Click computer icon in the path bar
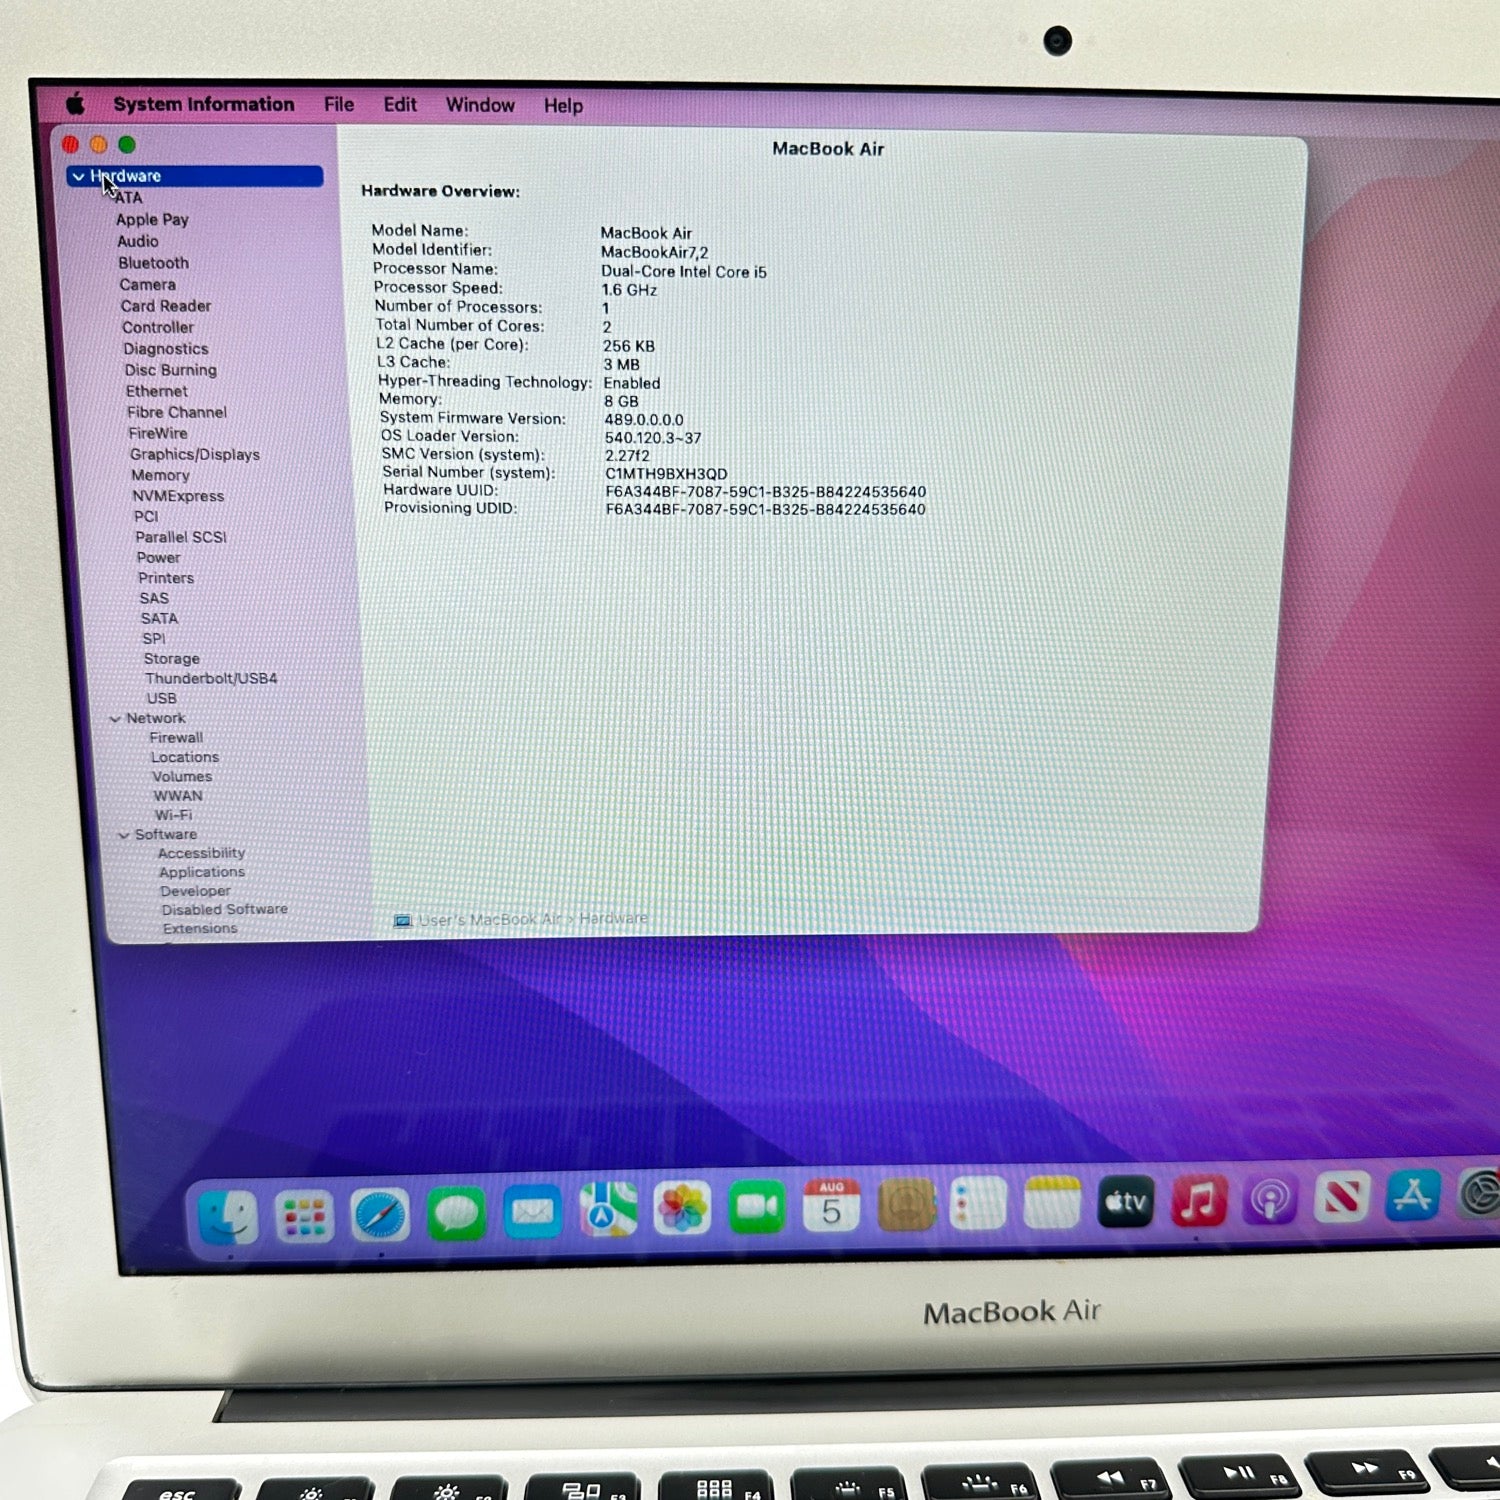This screenshot has width=1500, height=1500. (x=403, y=920)
